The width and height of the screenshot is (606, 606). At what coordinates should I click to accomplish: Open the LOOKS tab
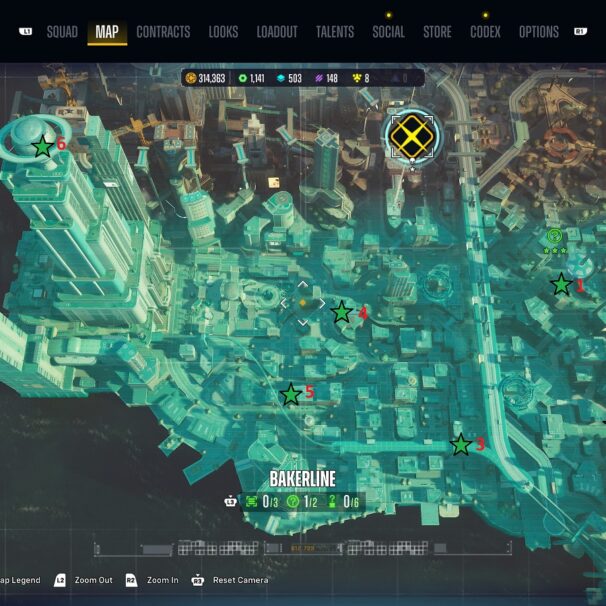pyautogui.click(x=223, y=32)
